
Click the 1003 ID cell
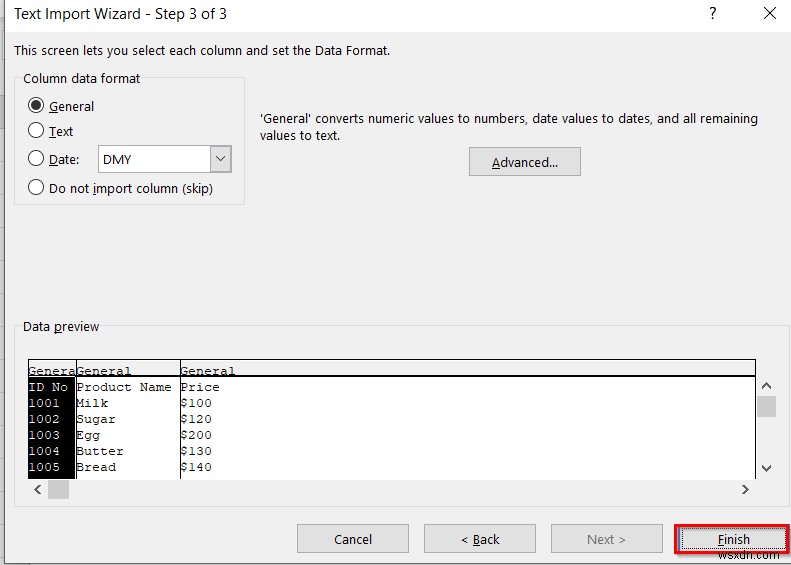point(44,435)
